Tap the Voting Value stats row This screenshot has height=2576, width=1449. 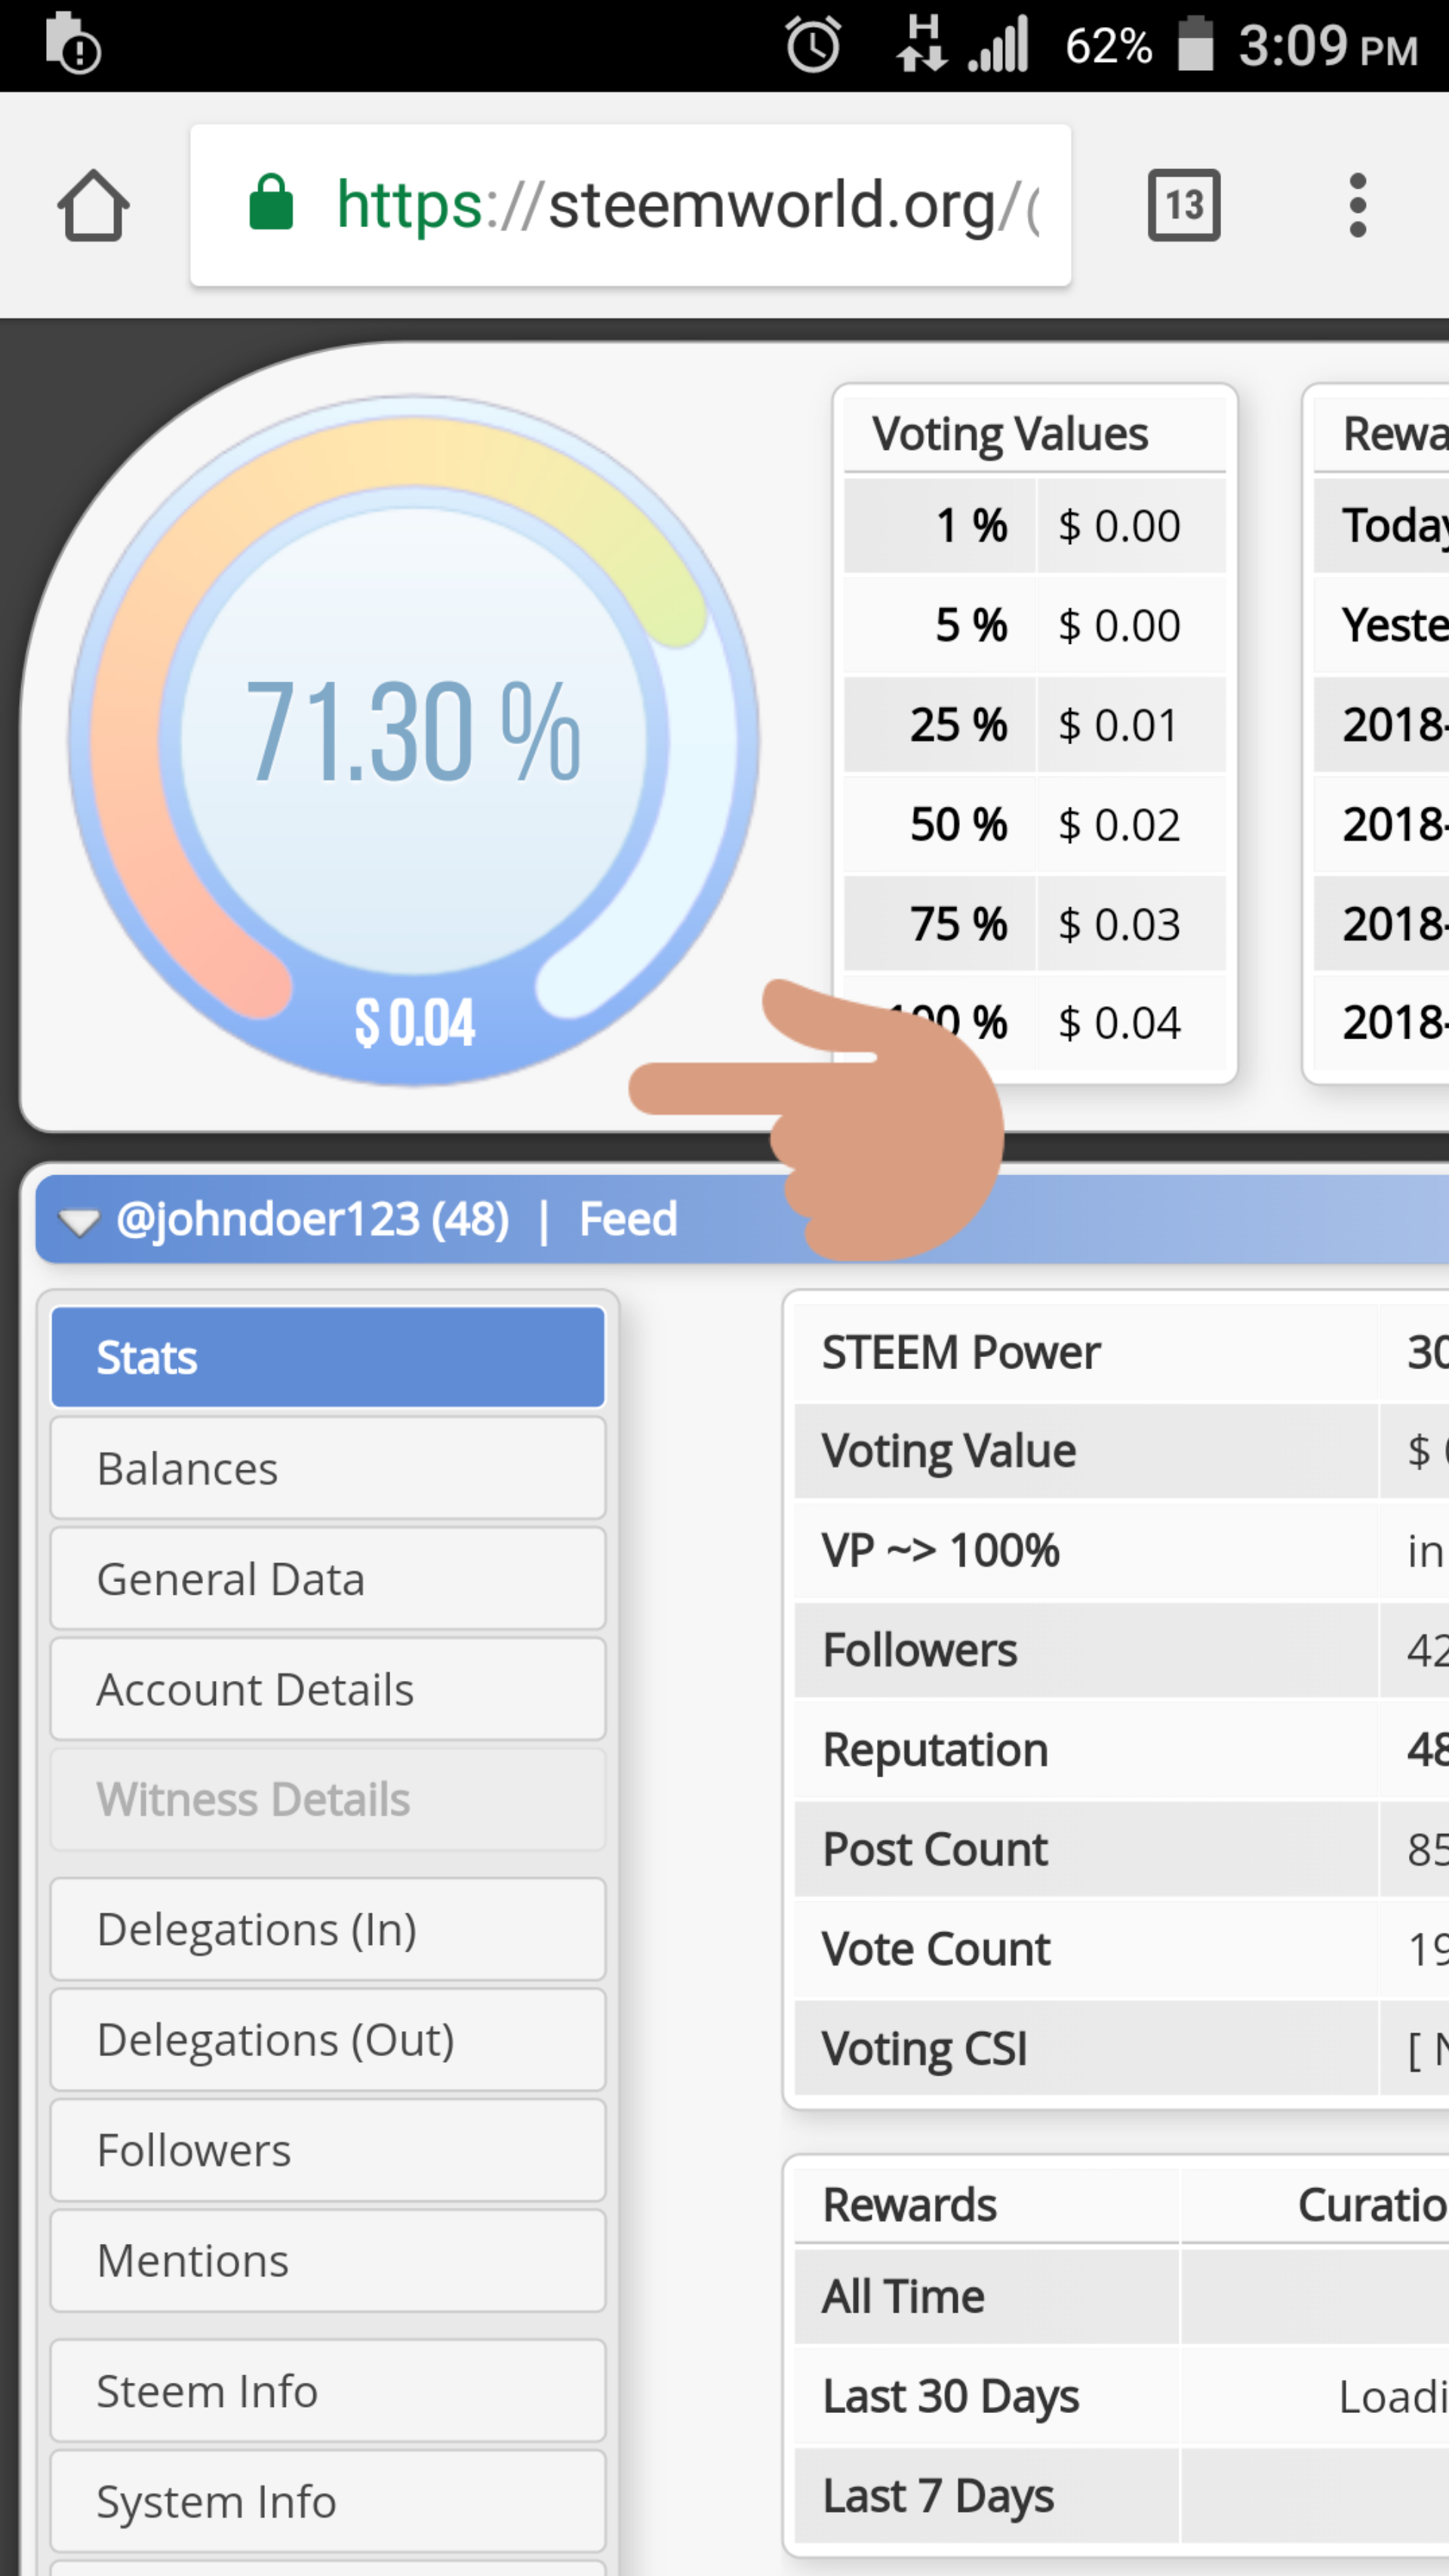pos(1122,1451)
